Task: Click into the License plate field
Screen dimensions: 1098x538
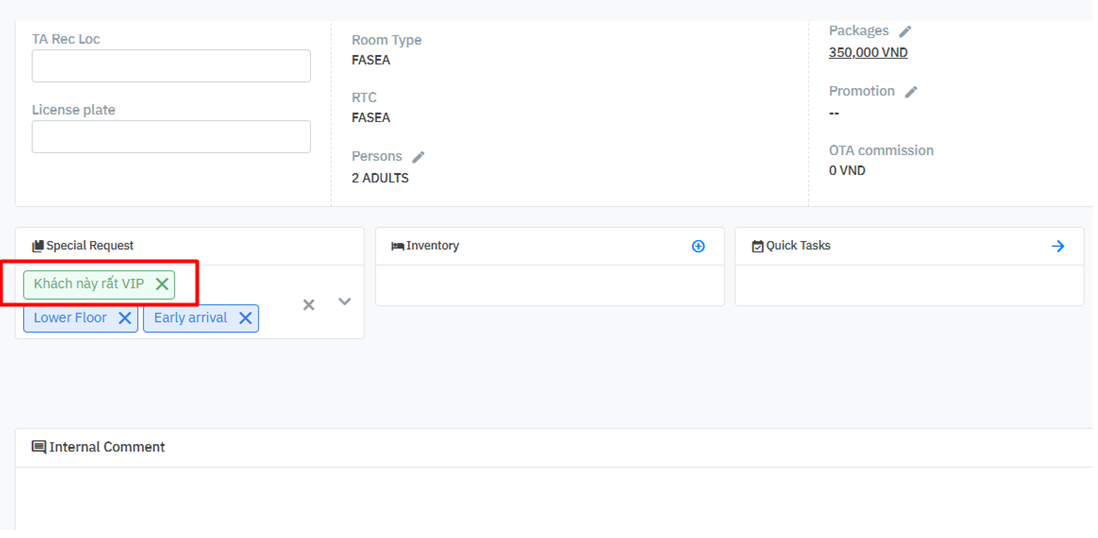Action: 171,137
